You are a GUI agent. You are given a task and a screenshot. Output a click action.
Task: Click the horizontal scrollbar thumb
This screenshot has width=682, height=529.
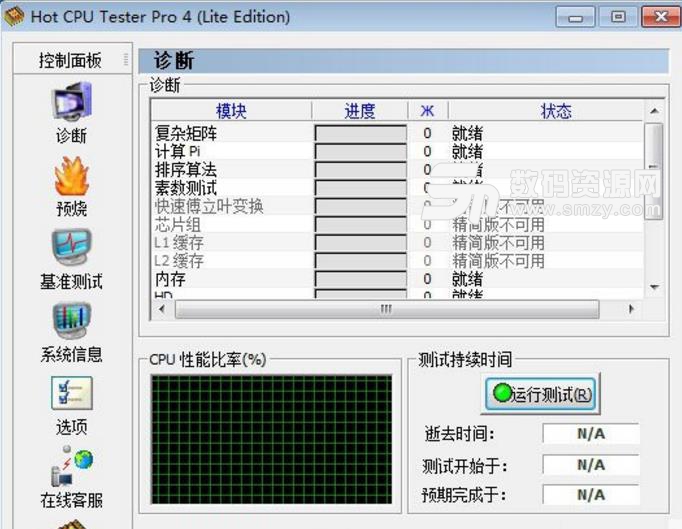coord(387,309)
